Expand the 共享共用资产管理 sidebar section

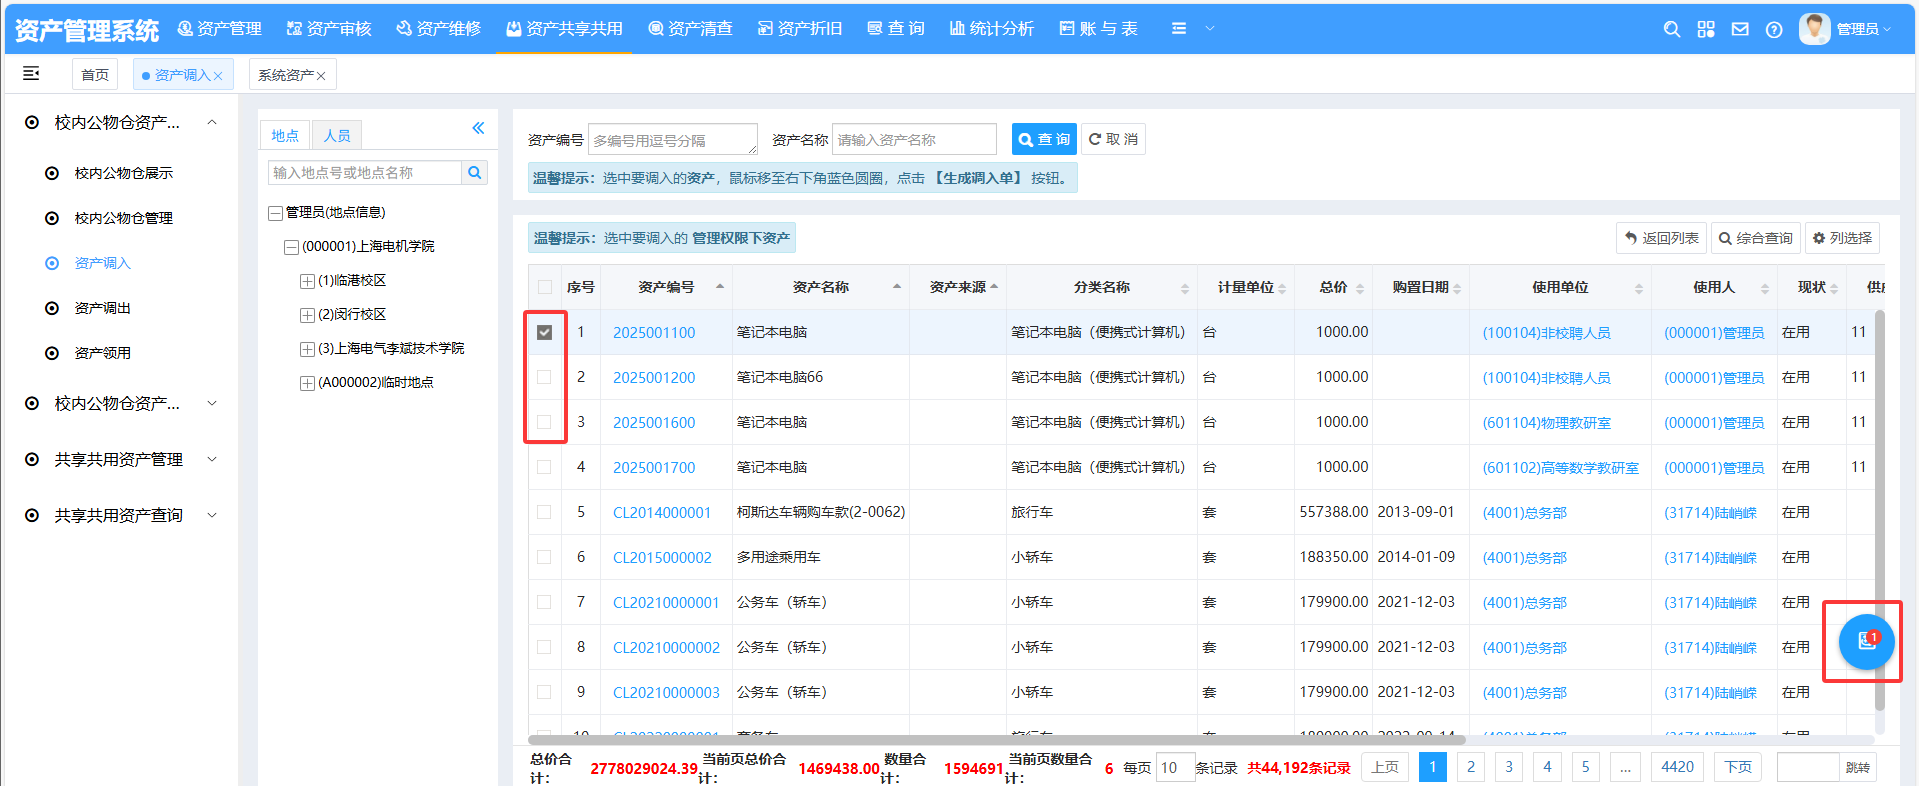[x=120, y=460]
